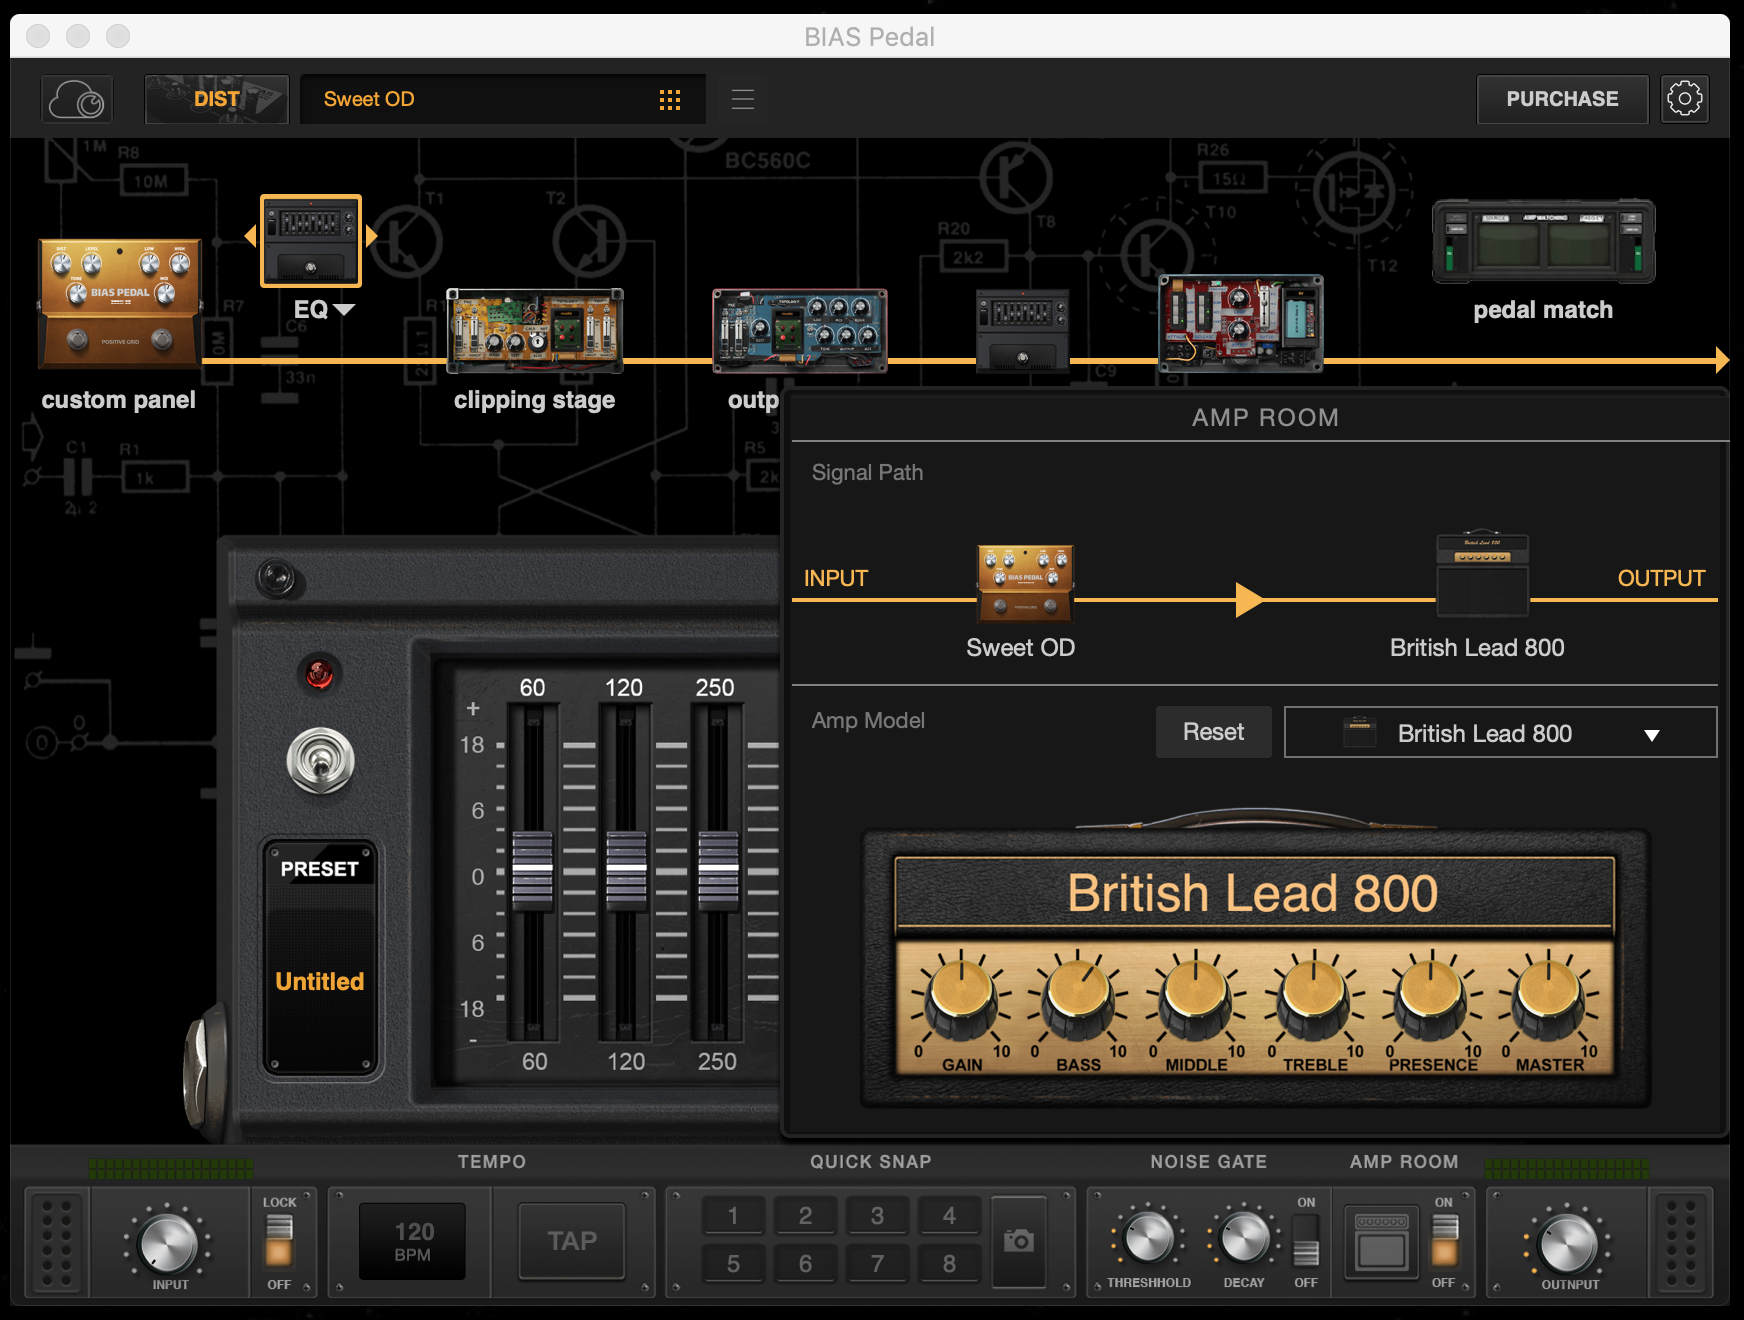The width and height of the screenshot is (1744, 1320).
Task: Select quick snap slot 6
Action: click(x=805, y=1264)
